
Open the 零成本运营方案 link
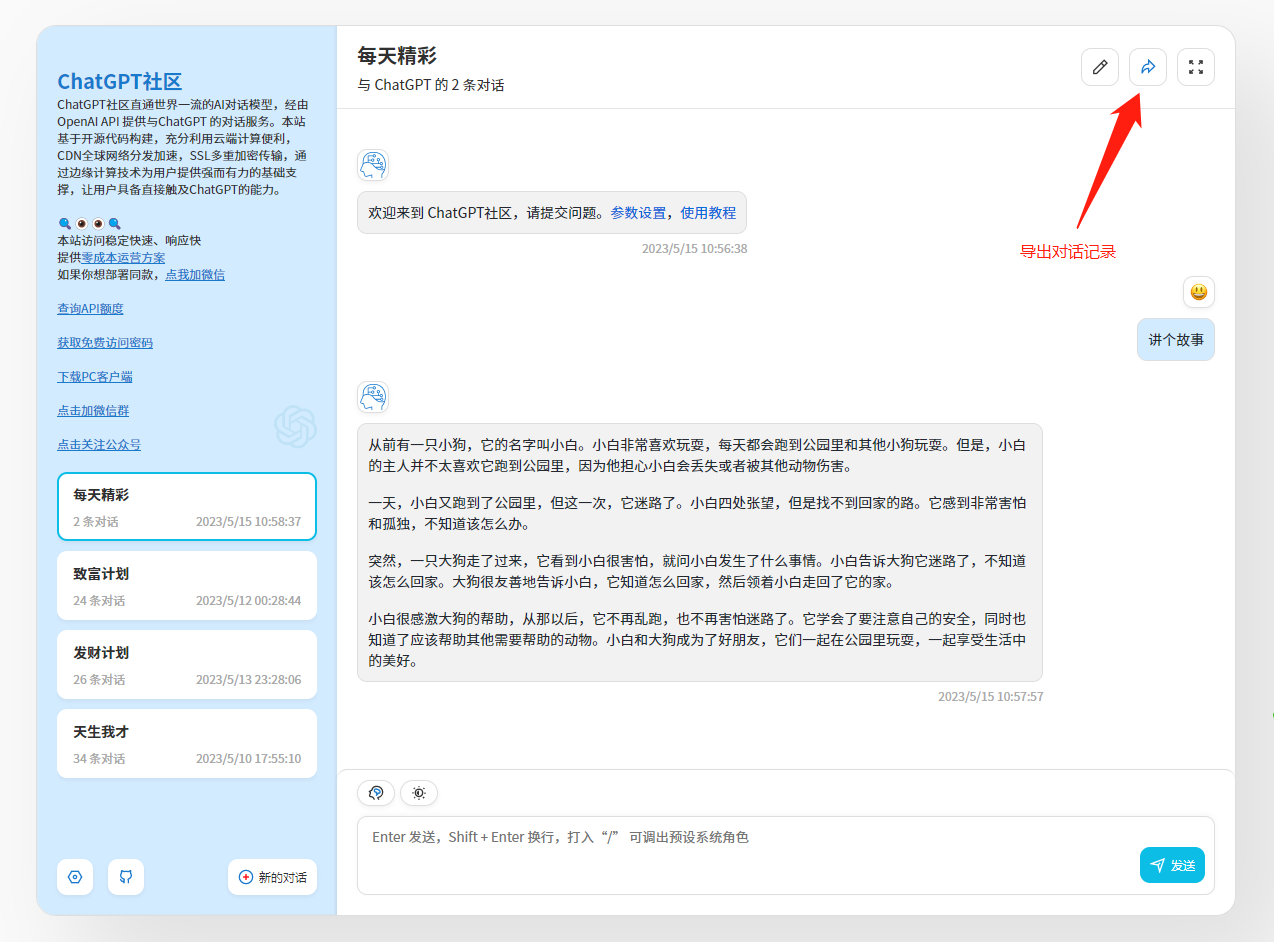tap(123, 258)
